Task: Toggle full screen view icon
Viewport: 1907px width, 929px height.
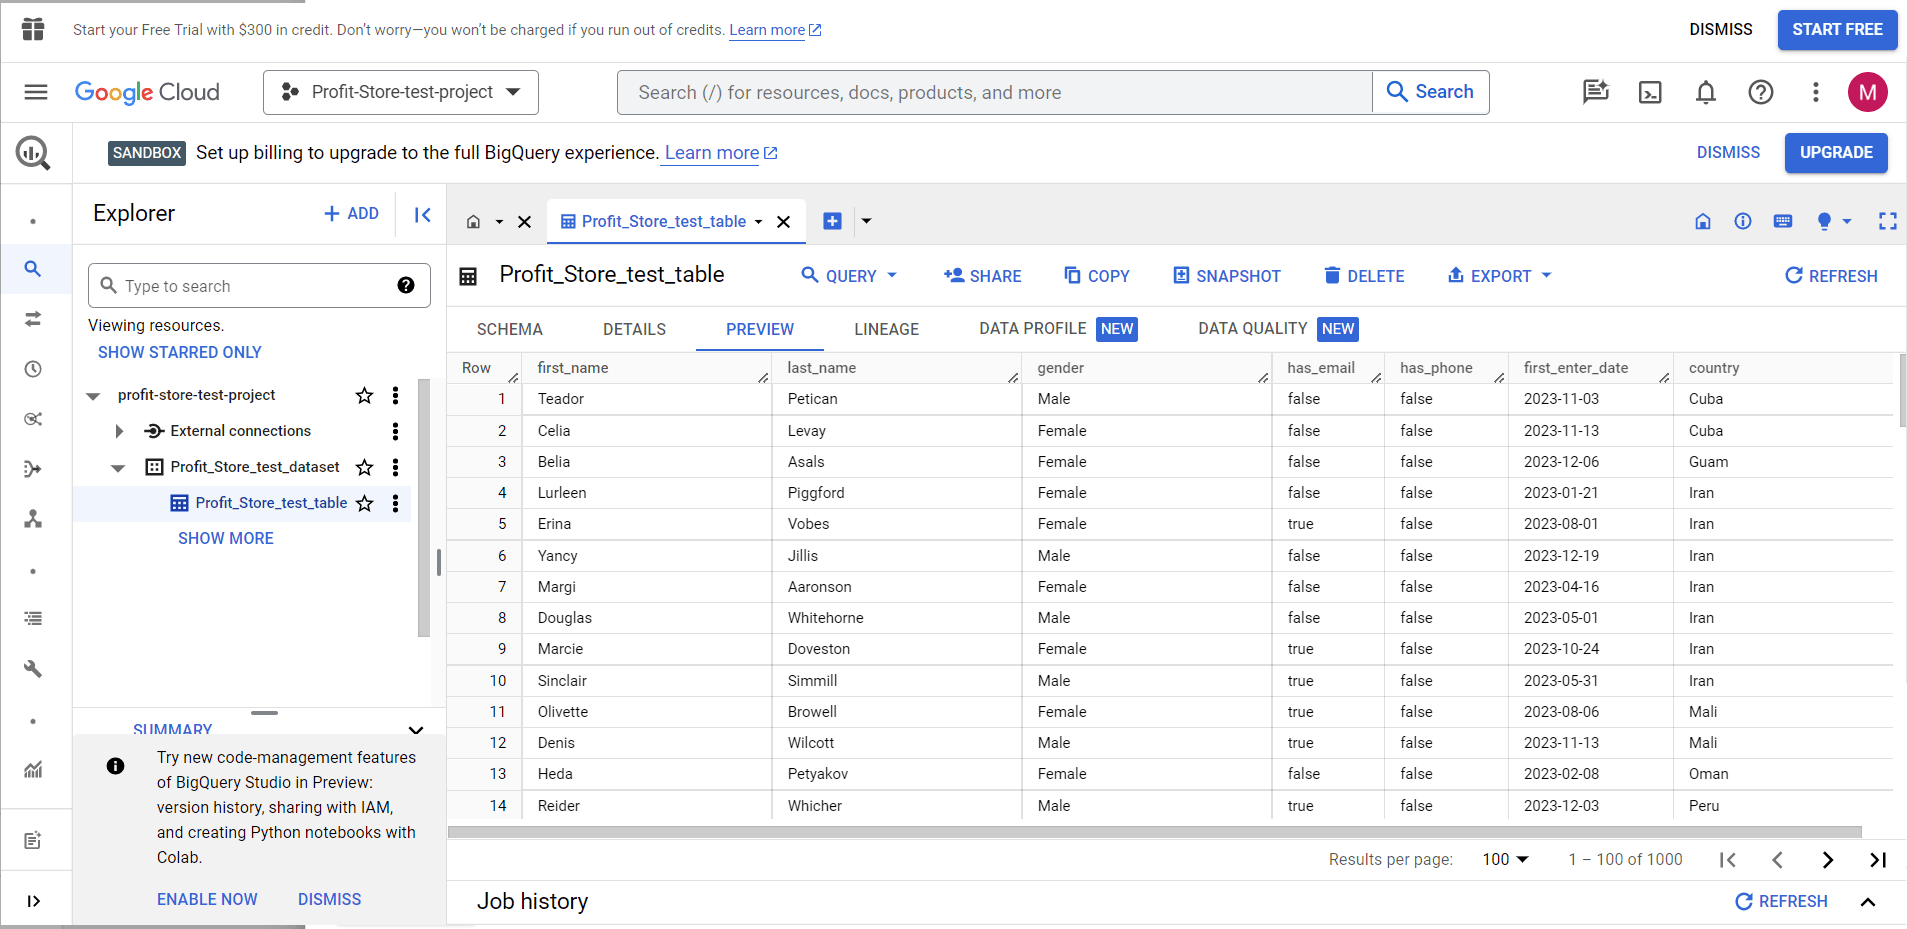Action: point(1888,221)
